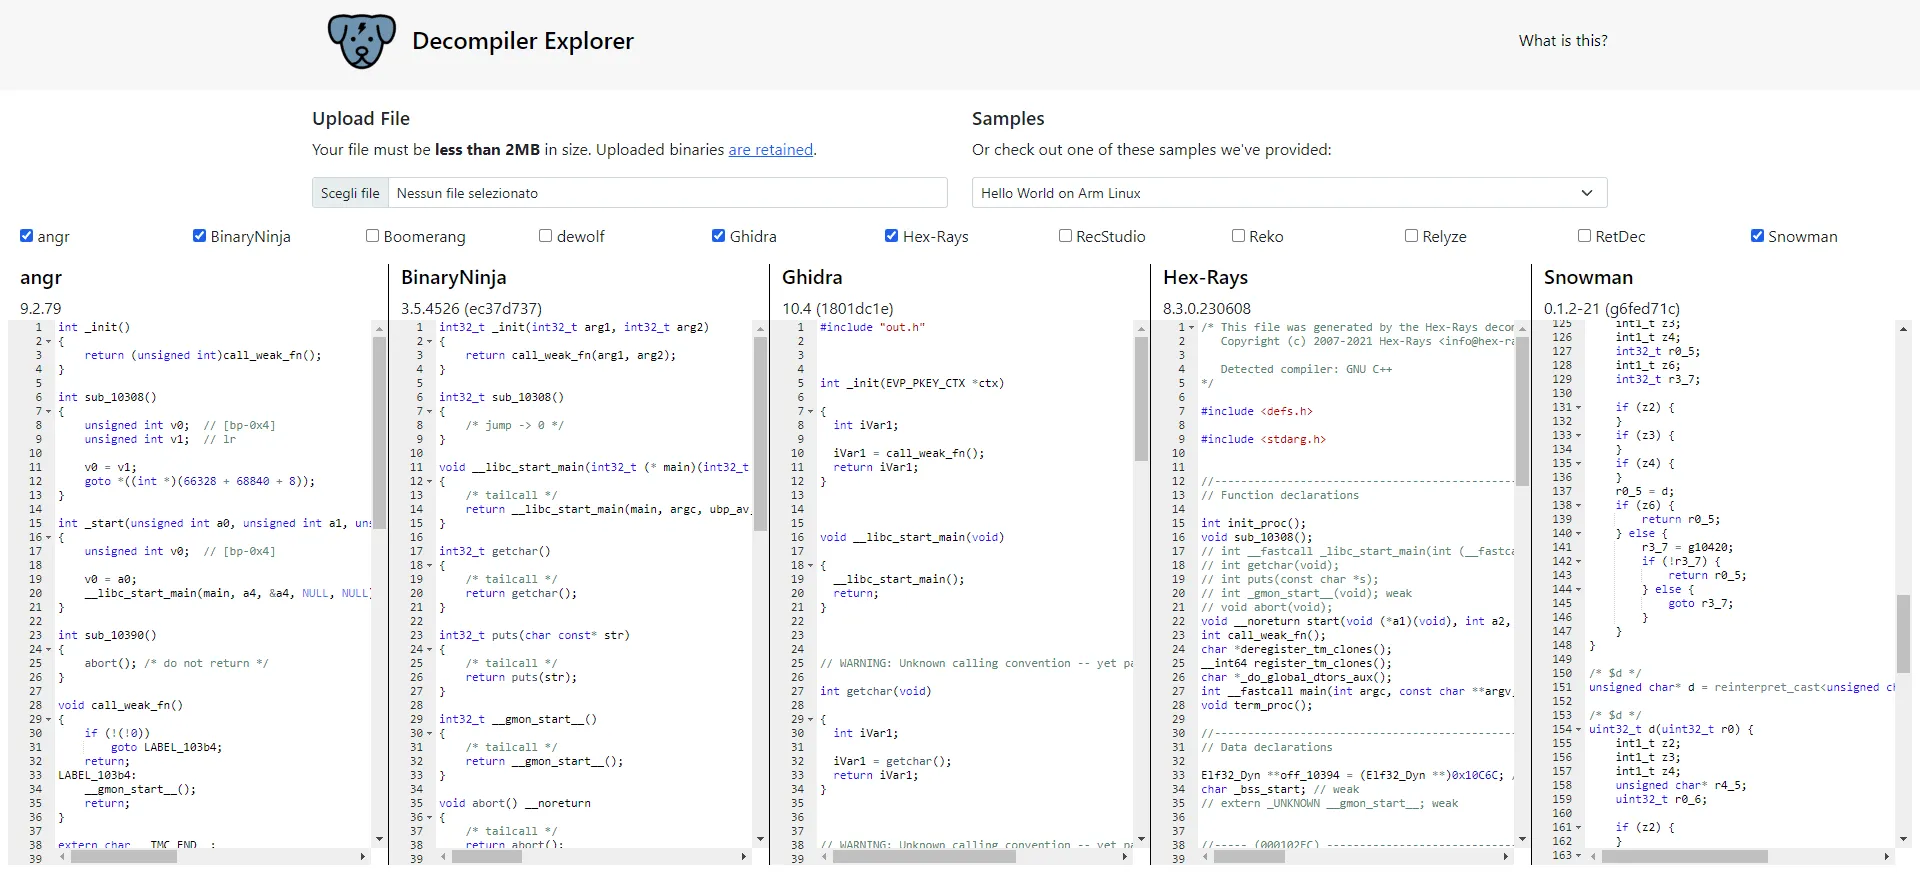Screen dimensions: 1920x878
Task: Uncheck the angr decompiler checkbox
Action: pos(27,236)
